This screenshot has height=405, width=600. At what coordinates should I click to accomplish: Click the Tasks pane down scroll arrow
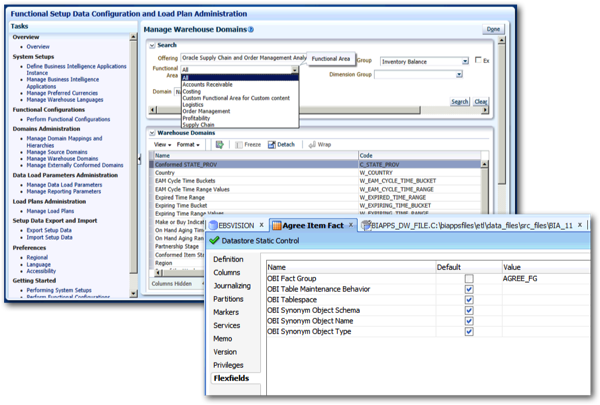133,294
